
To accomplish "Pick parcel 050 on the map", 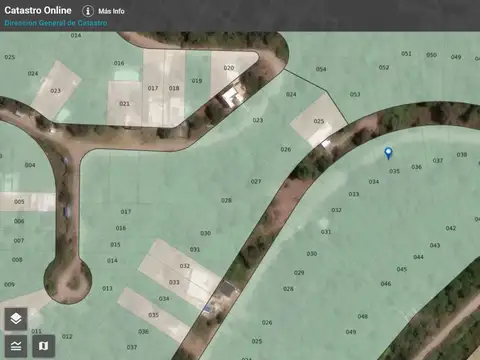I will (431, 55).
